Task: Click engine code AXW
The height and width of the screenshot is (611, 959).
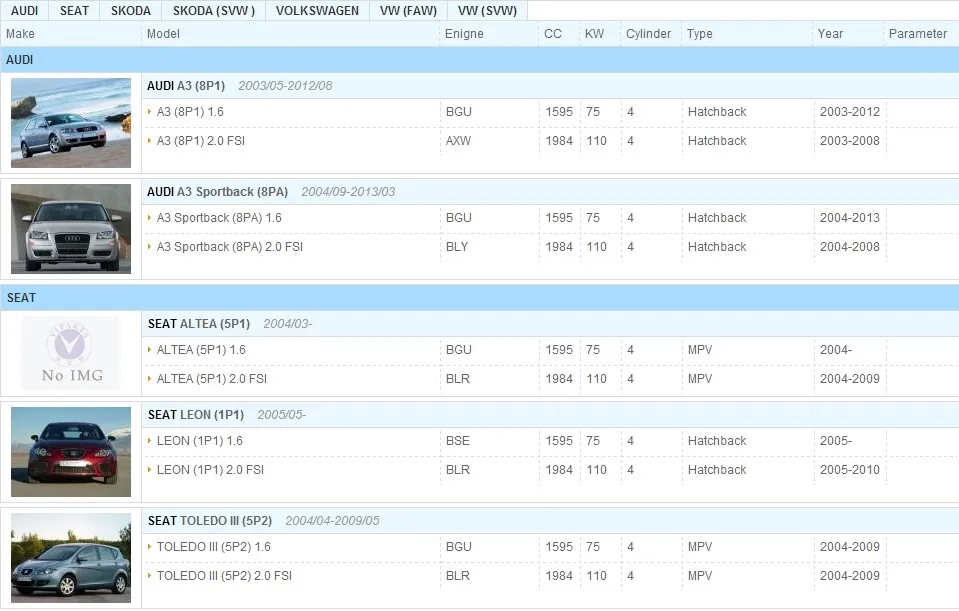Action: click(x=459, y=141)
